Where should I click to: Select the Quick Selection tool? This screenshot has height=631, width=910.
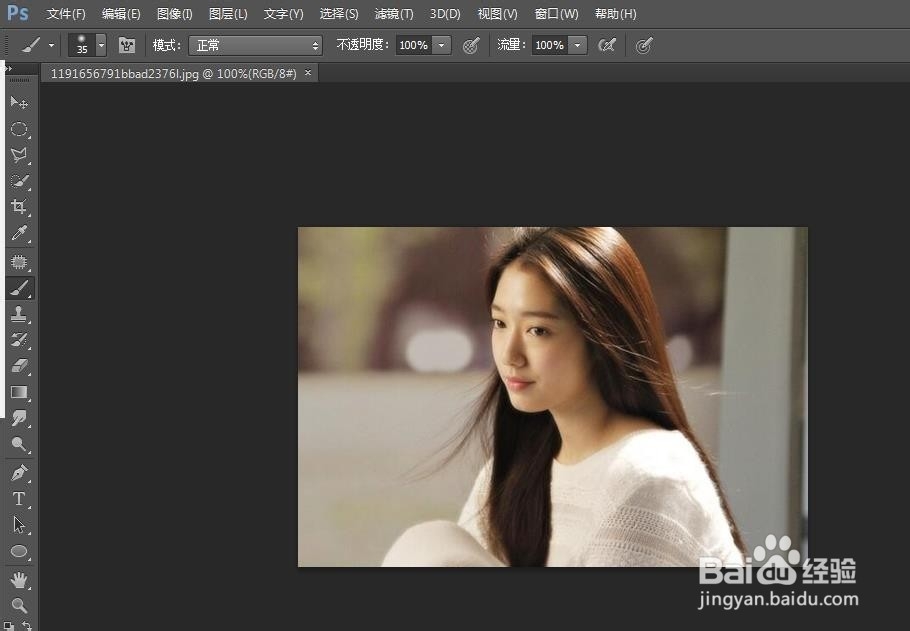19,181
